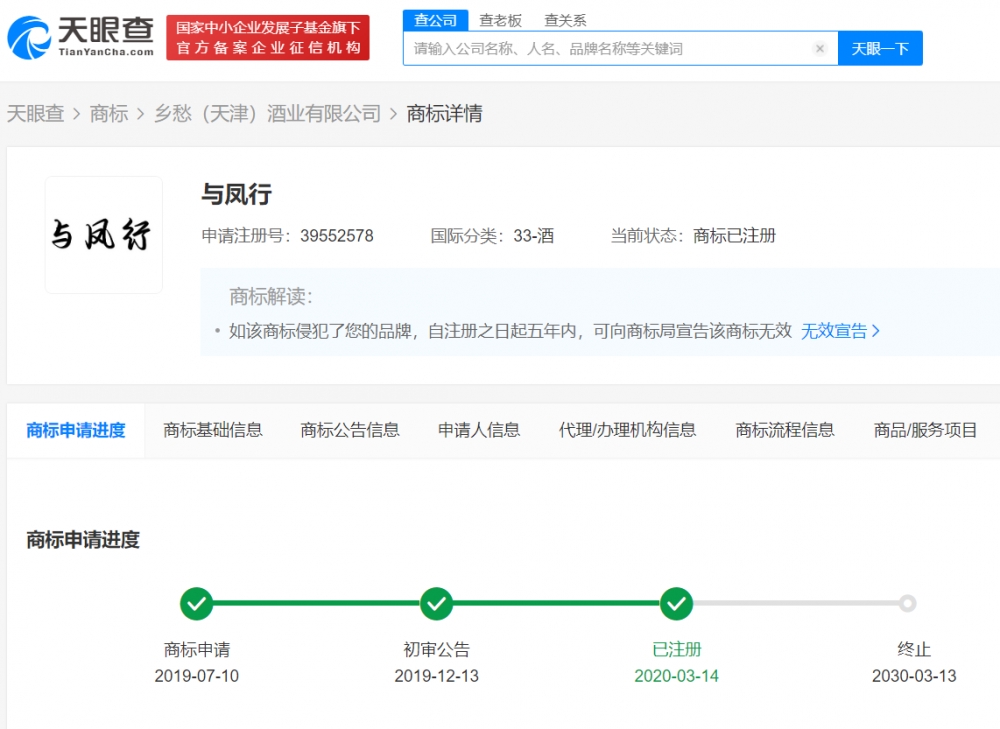Viewport: 1000px width, 729px height.
Task: Switch to 商标基础信息 tab
Action: pos(213,431)
